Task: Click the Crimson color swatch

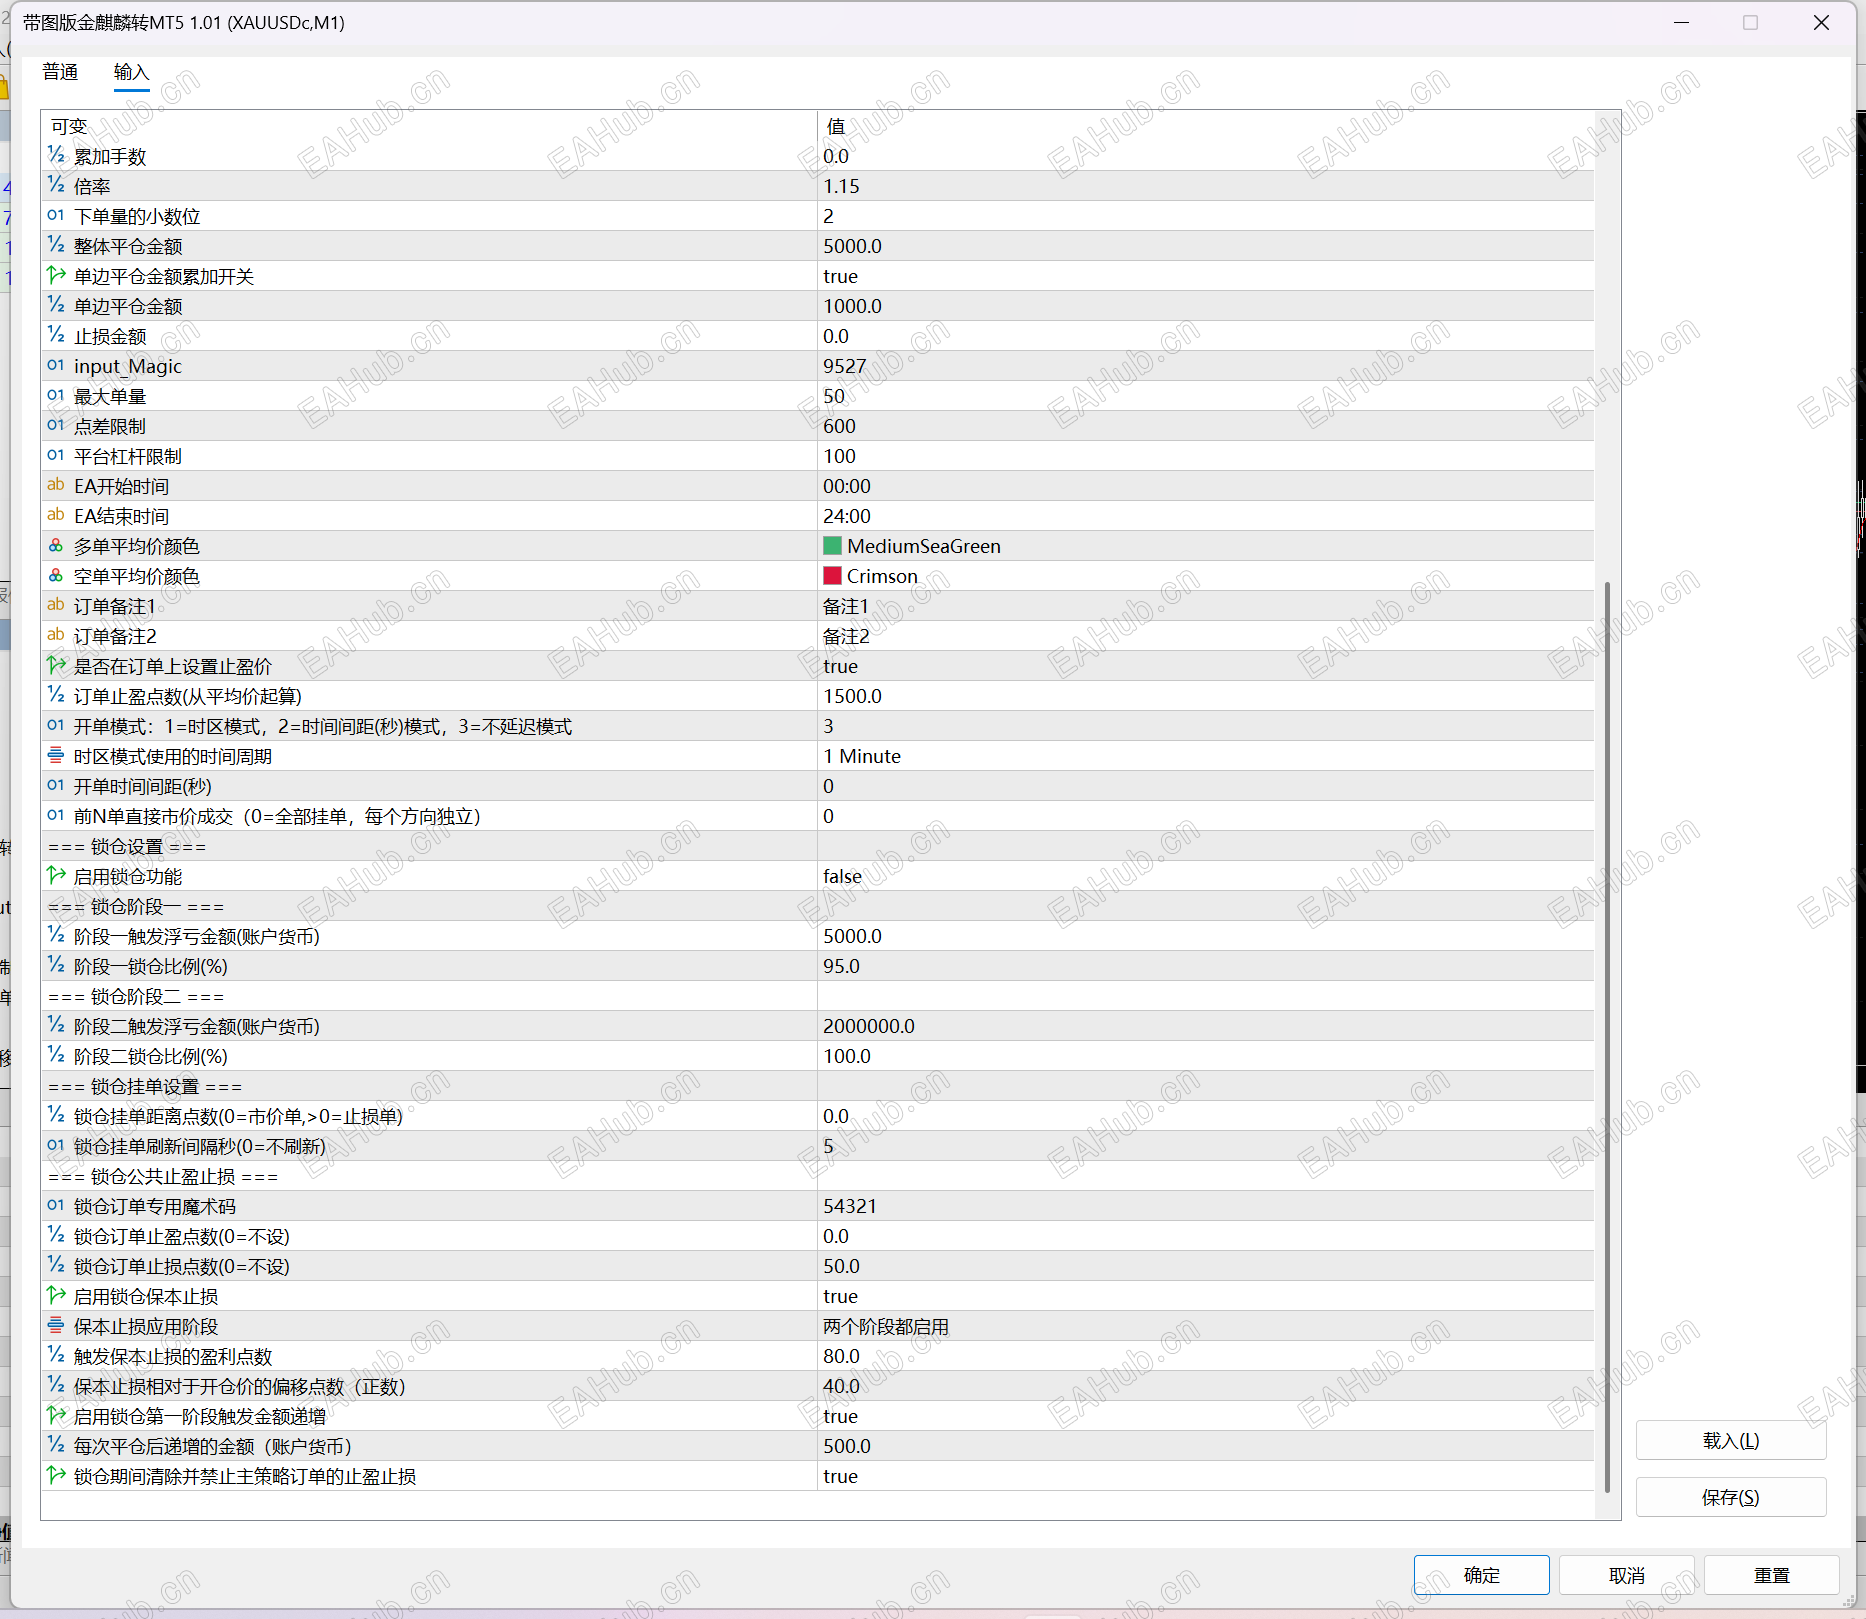Action: [833, 576]
